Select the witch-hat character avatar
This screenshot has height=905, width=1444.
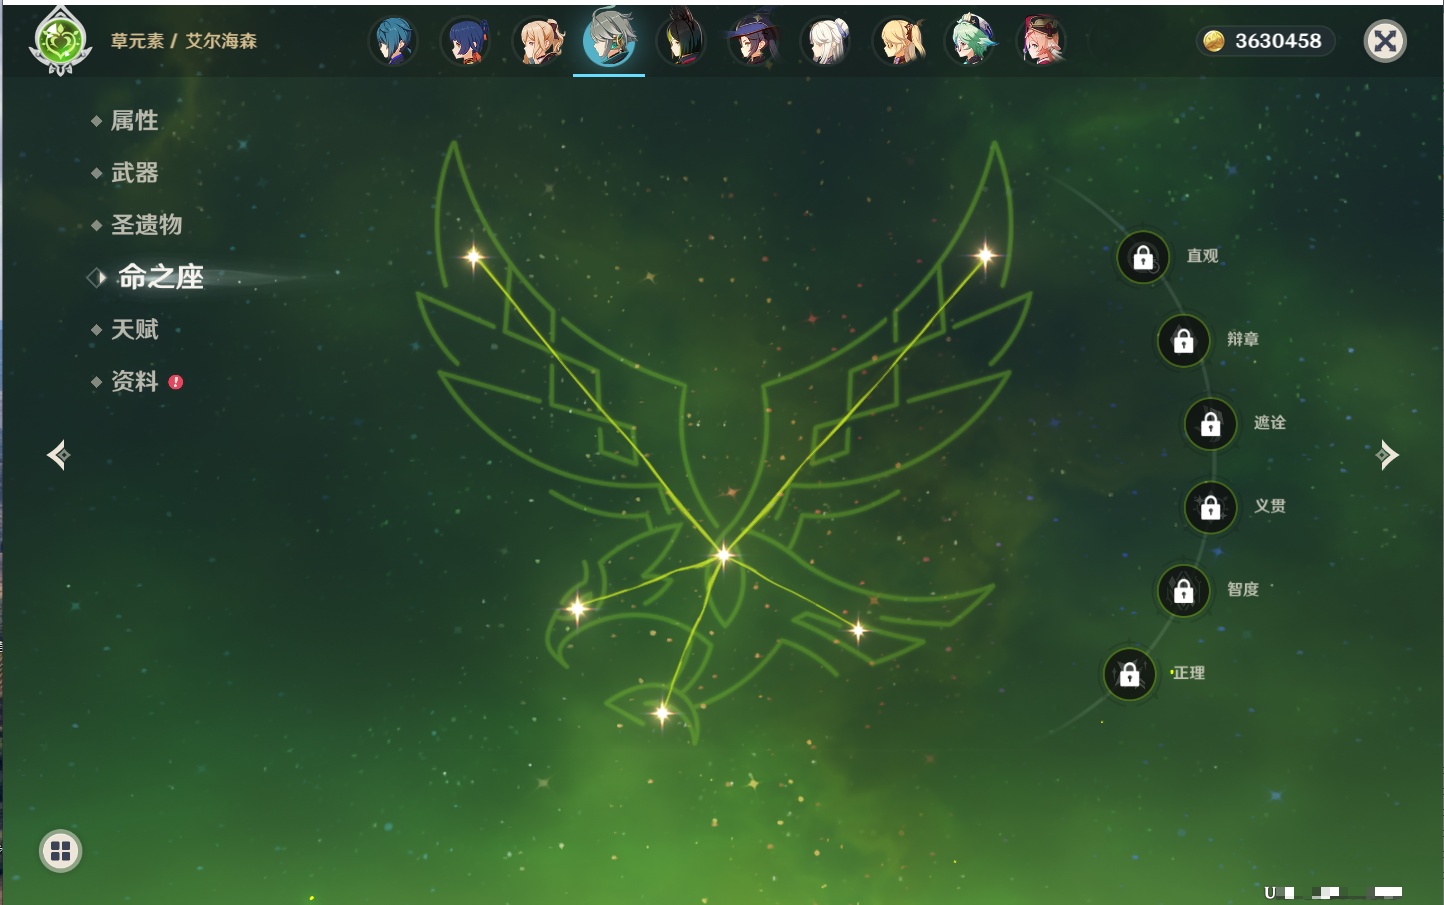[753, 41]
